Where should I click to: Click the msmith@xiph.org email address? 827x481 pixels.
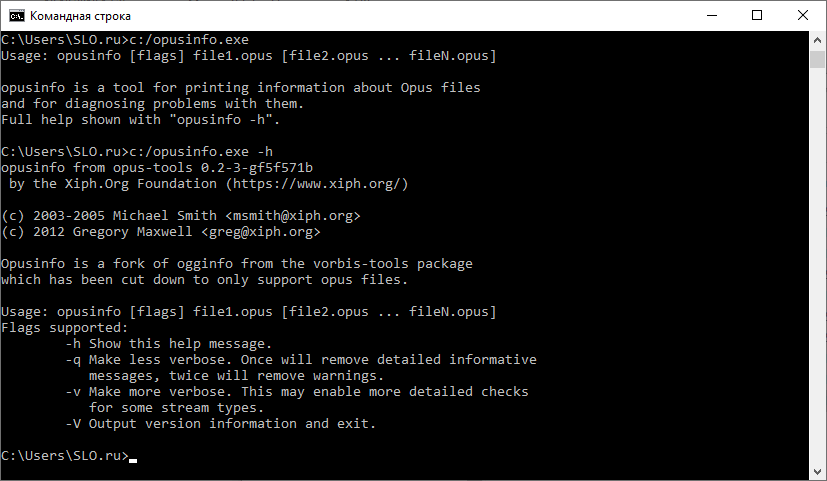(x=293, y=216)
